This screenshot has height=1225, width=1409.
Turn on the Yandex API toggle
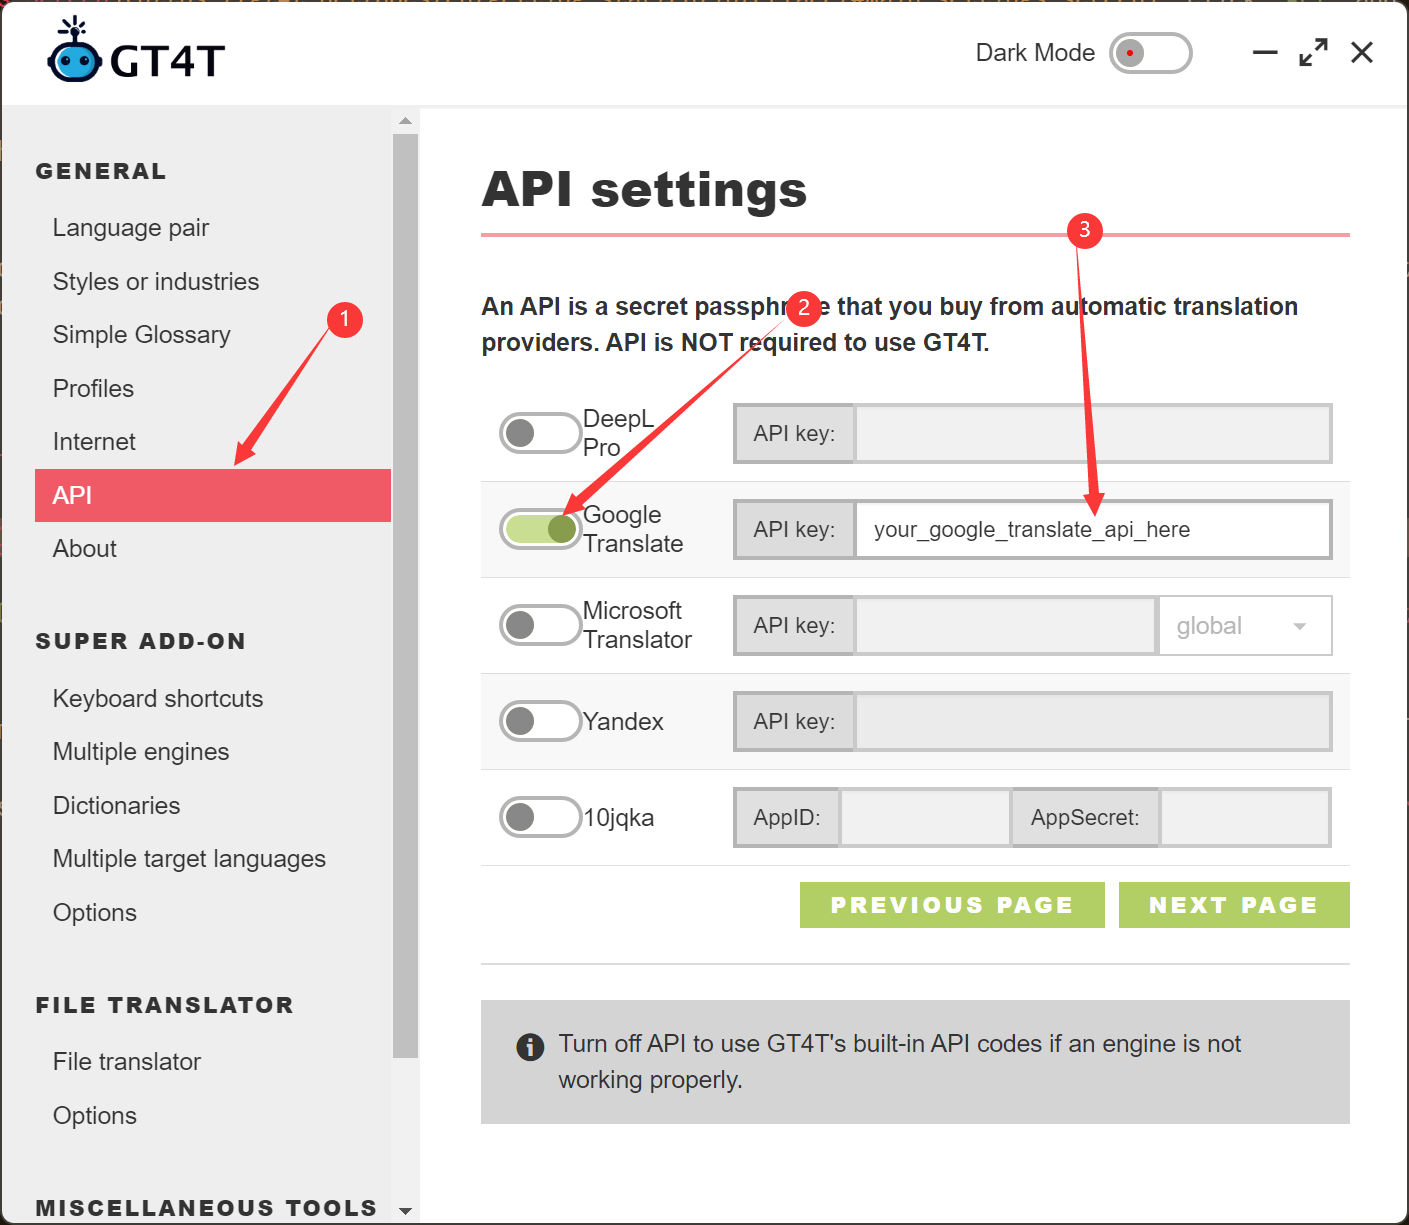click(x=540, y=721)
